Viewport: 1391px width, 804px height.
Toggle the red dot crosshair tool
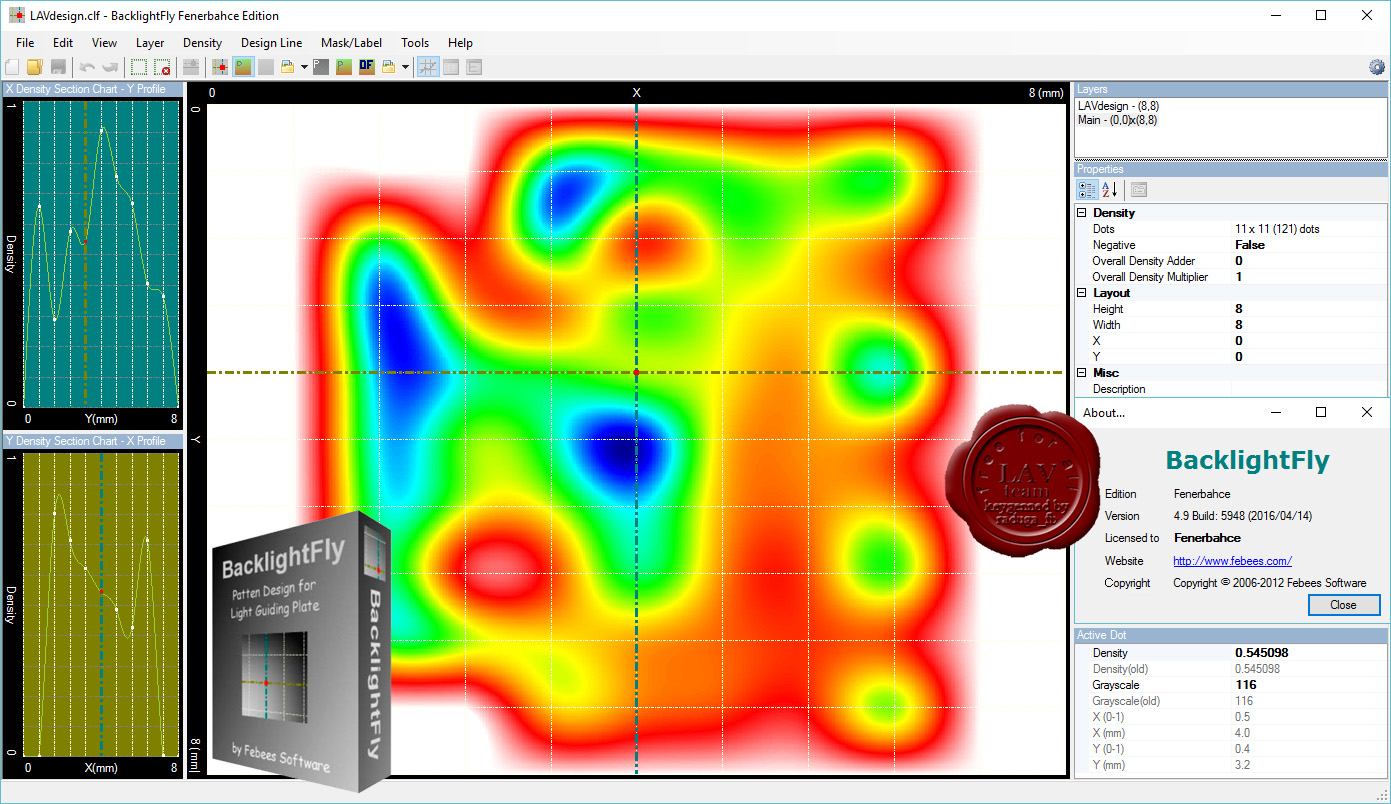coord(220,67)
